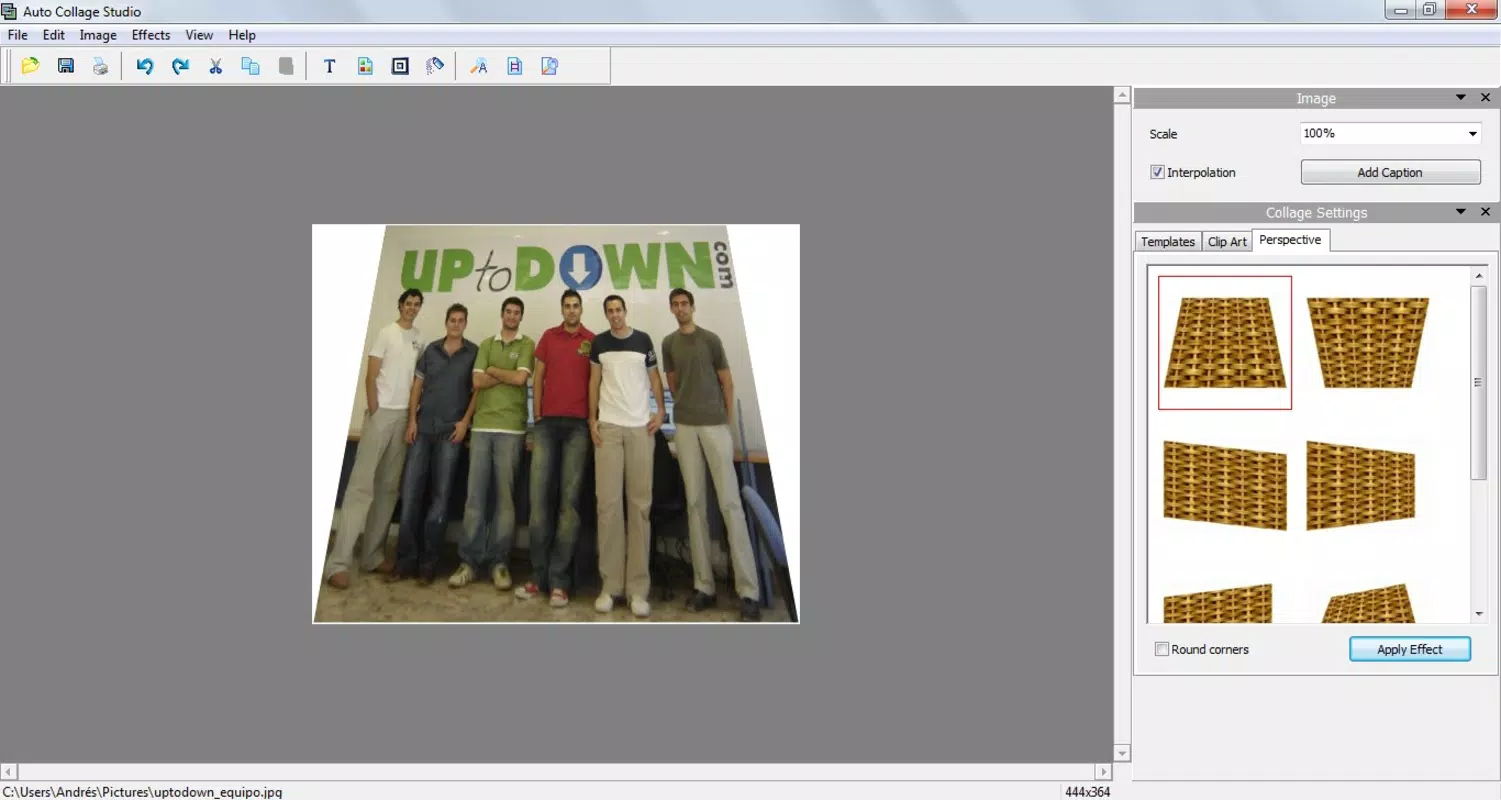Enable the Round corners checkbox
The image size is (1501, 800).
(x=1161, y=649)
